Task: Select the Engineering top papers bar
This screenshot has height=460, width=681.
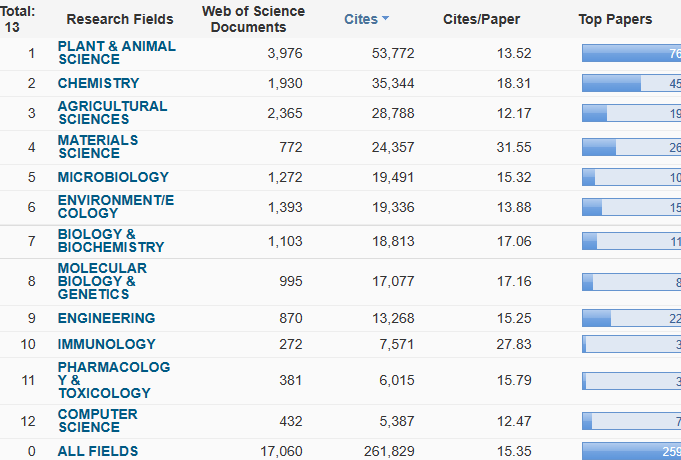Action: click(x=630, y=318)
